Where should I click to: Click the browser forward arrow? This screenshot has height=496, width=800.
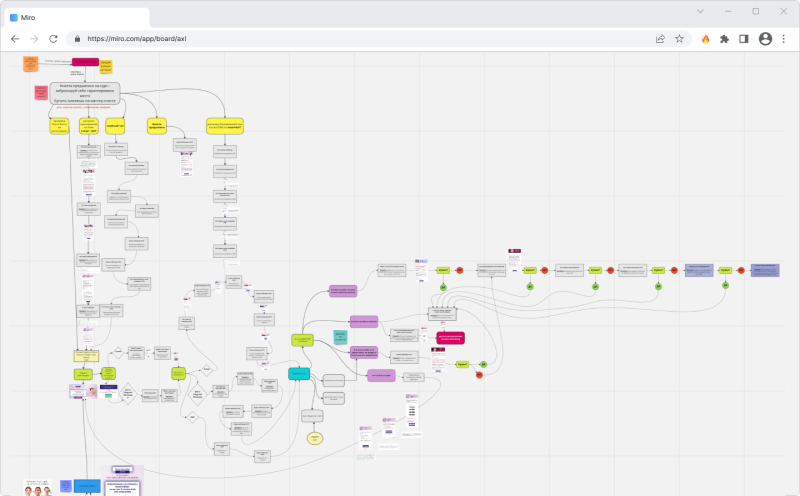pyautogui.click(x=34, y=39)
